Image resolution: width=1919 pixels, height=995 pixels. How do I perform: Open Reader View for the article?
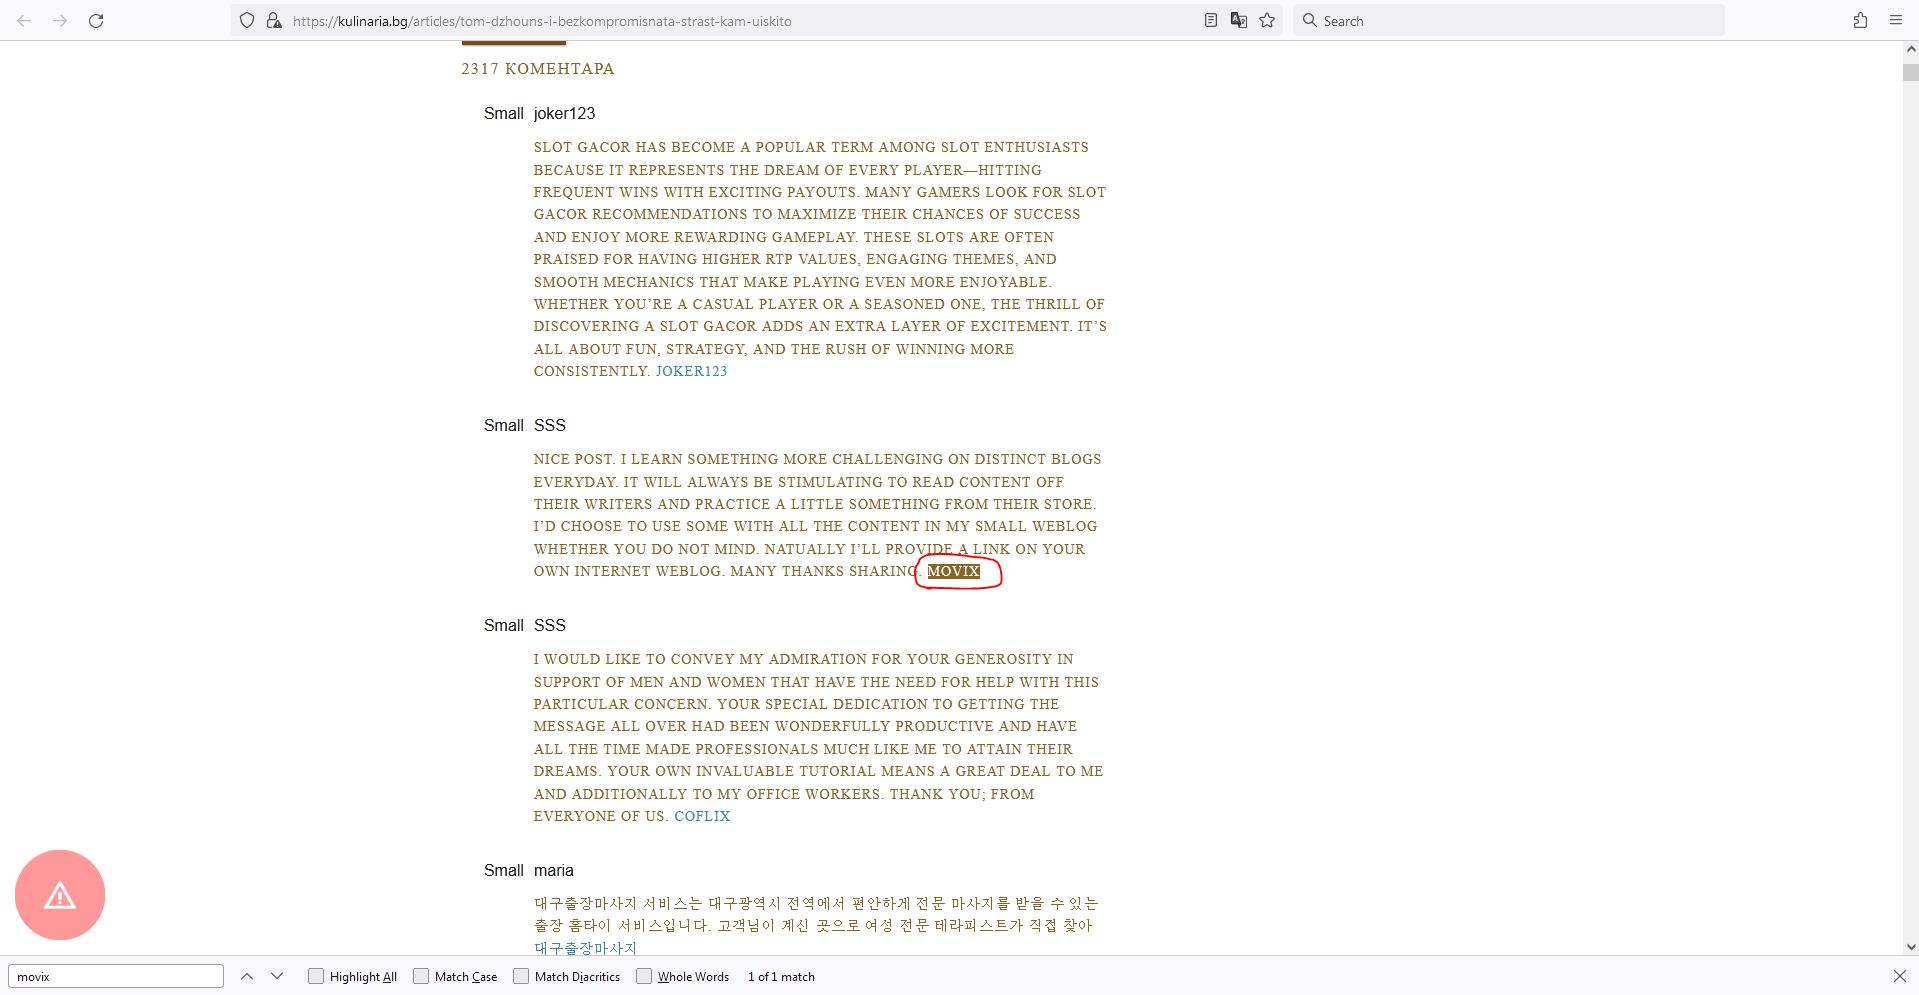[x=1209, y=20]
